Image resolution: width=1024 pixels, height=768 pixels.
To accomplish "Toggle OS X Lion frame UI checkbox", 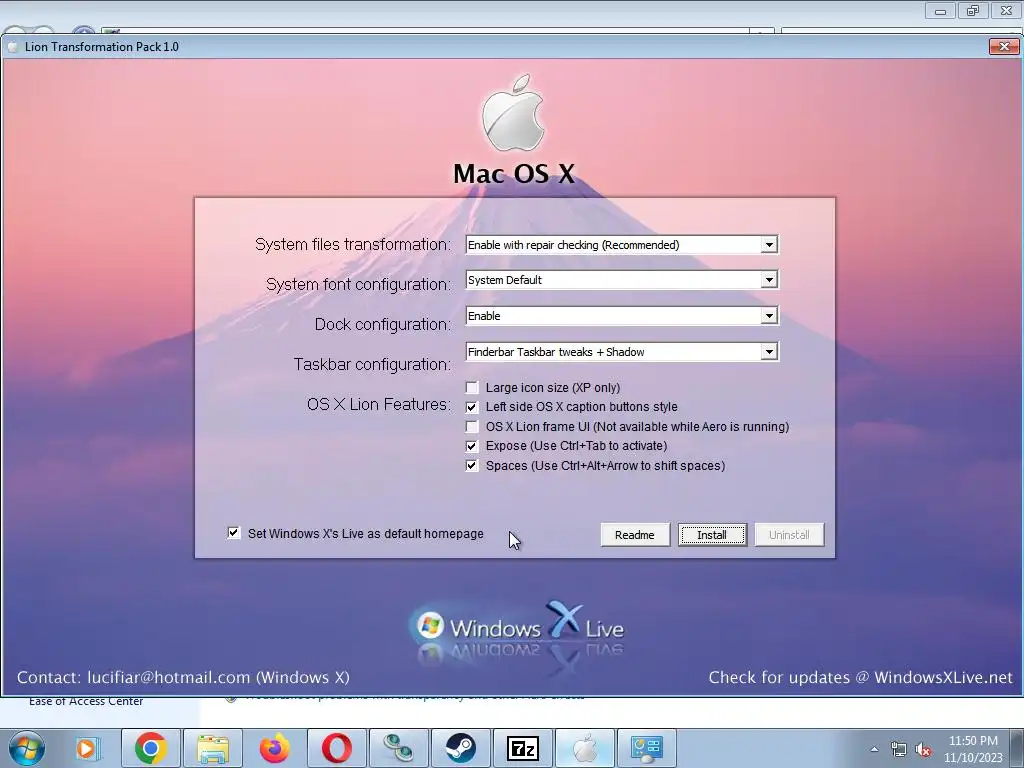I will [472, 426].
